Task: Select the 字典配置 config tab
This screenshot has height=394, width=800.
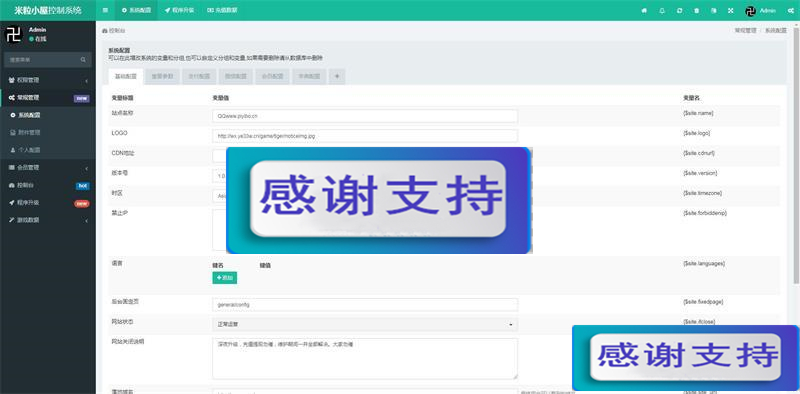Action: pyautogui.click(x=309, y=77)
